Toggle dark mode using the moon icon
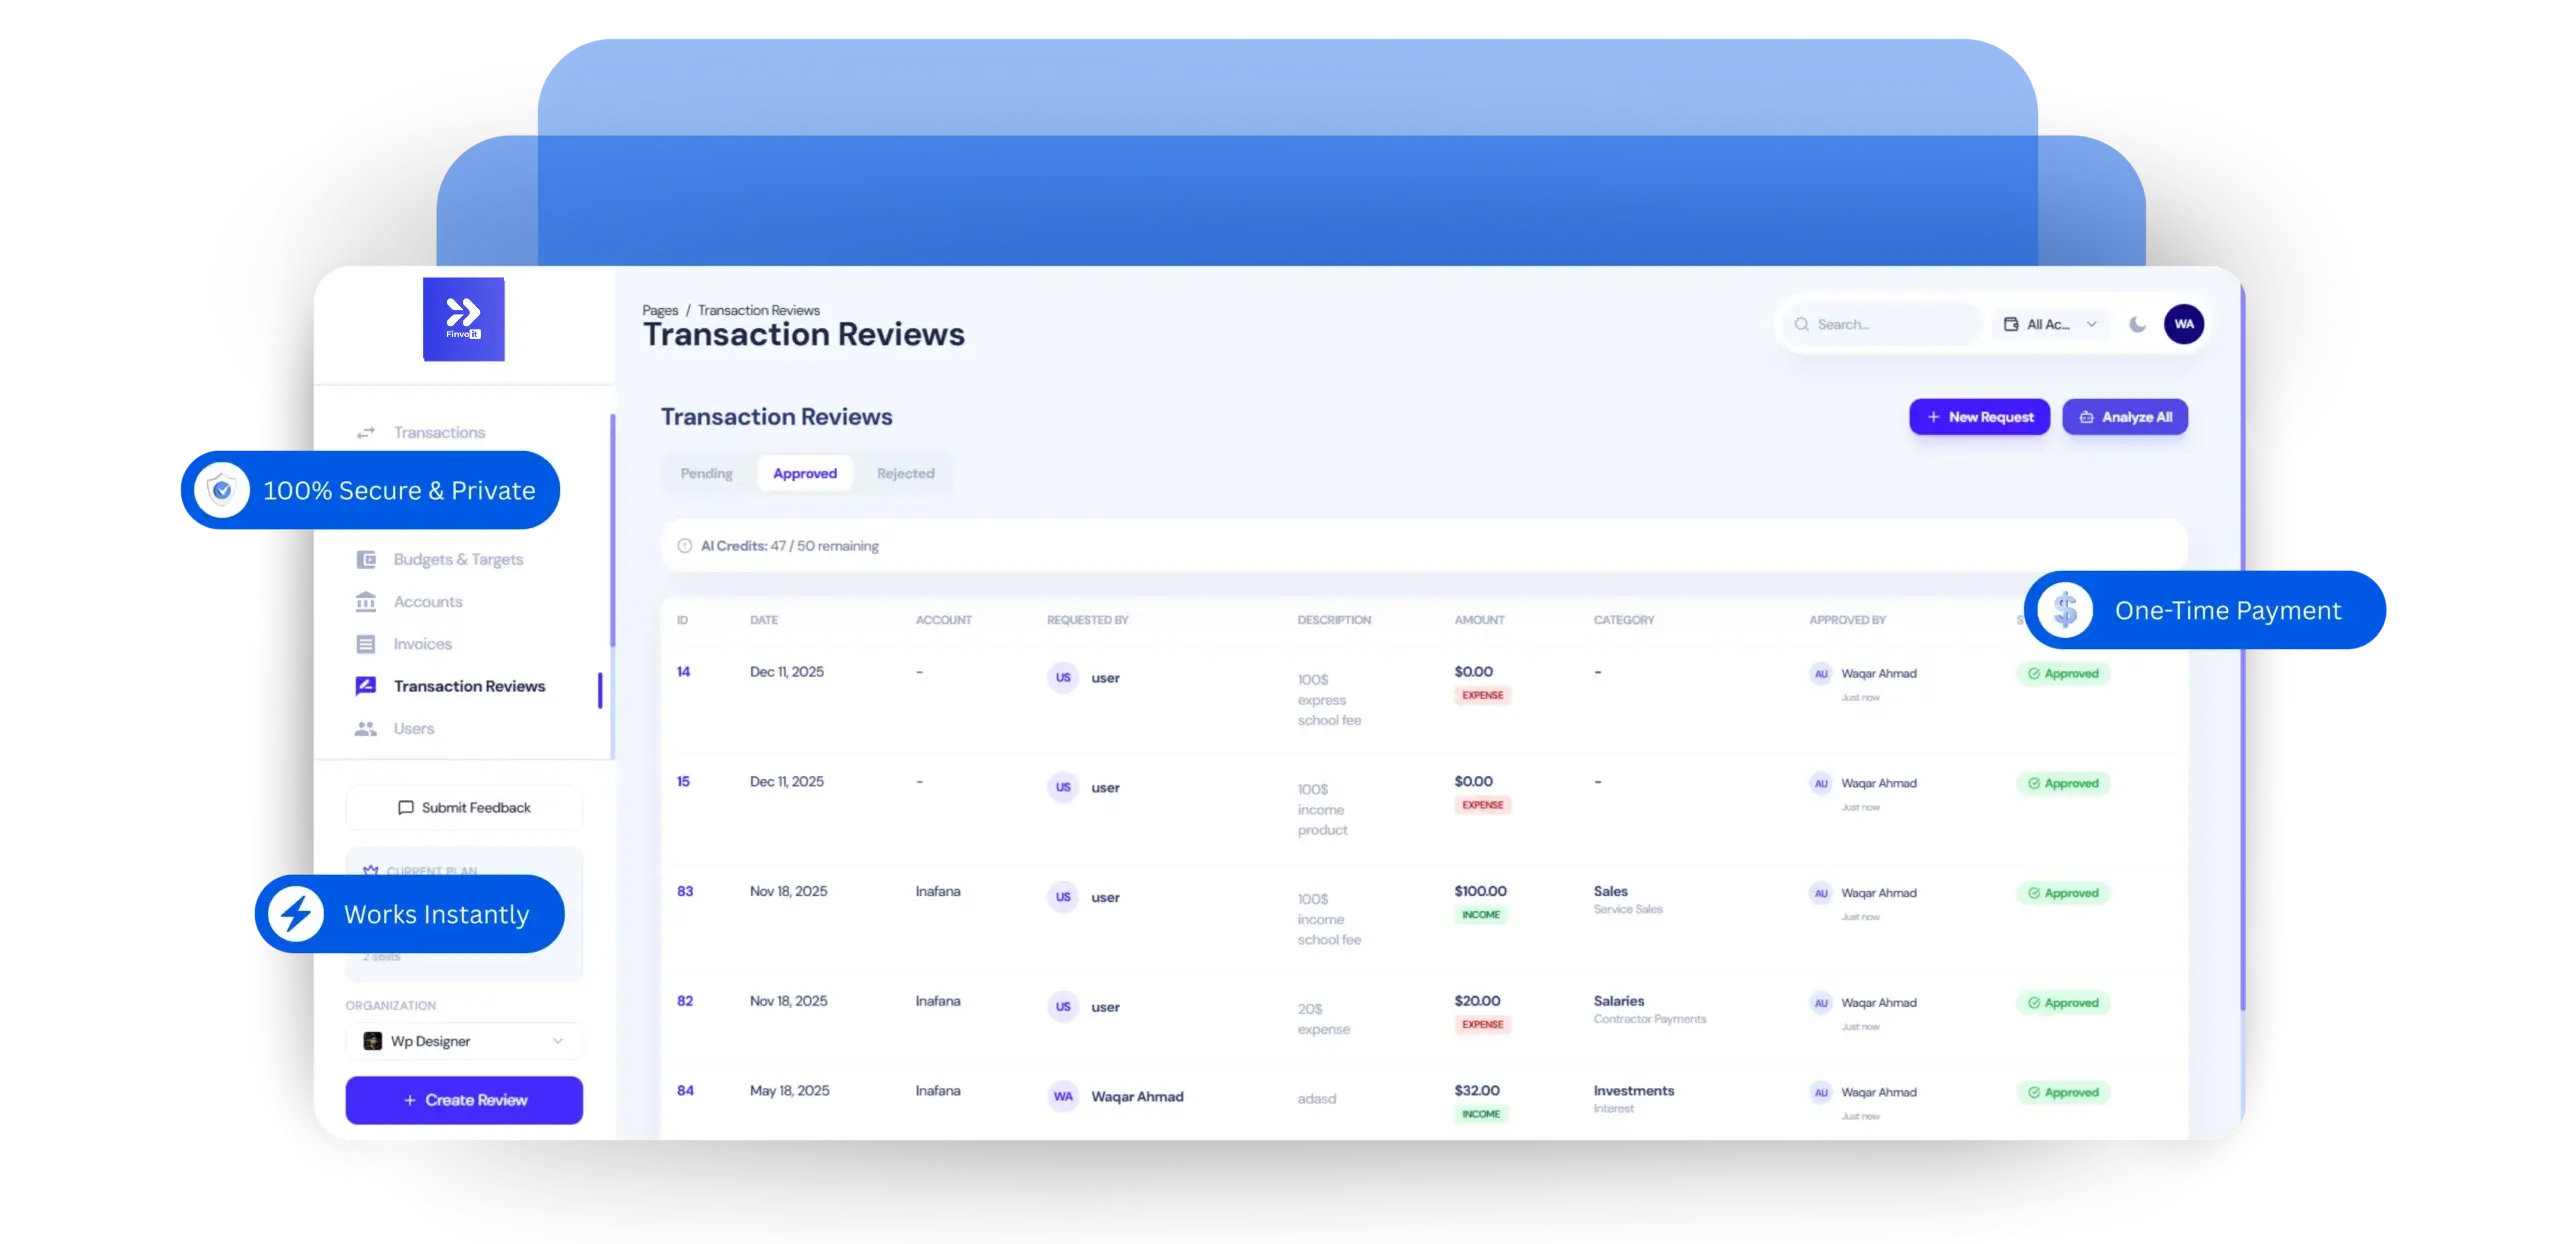 2139,324
